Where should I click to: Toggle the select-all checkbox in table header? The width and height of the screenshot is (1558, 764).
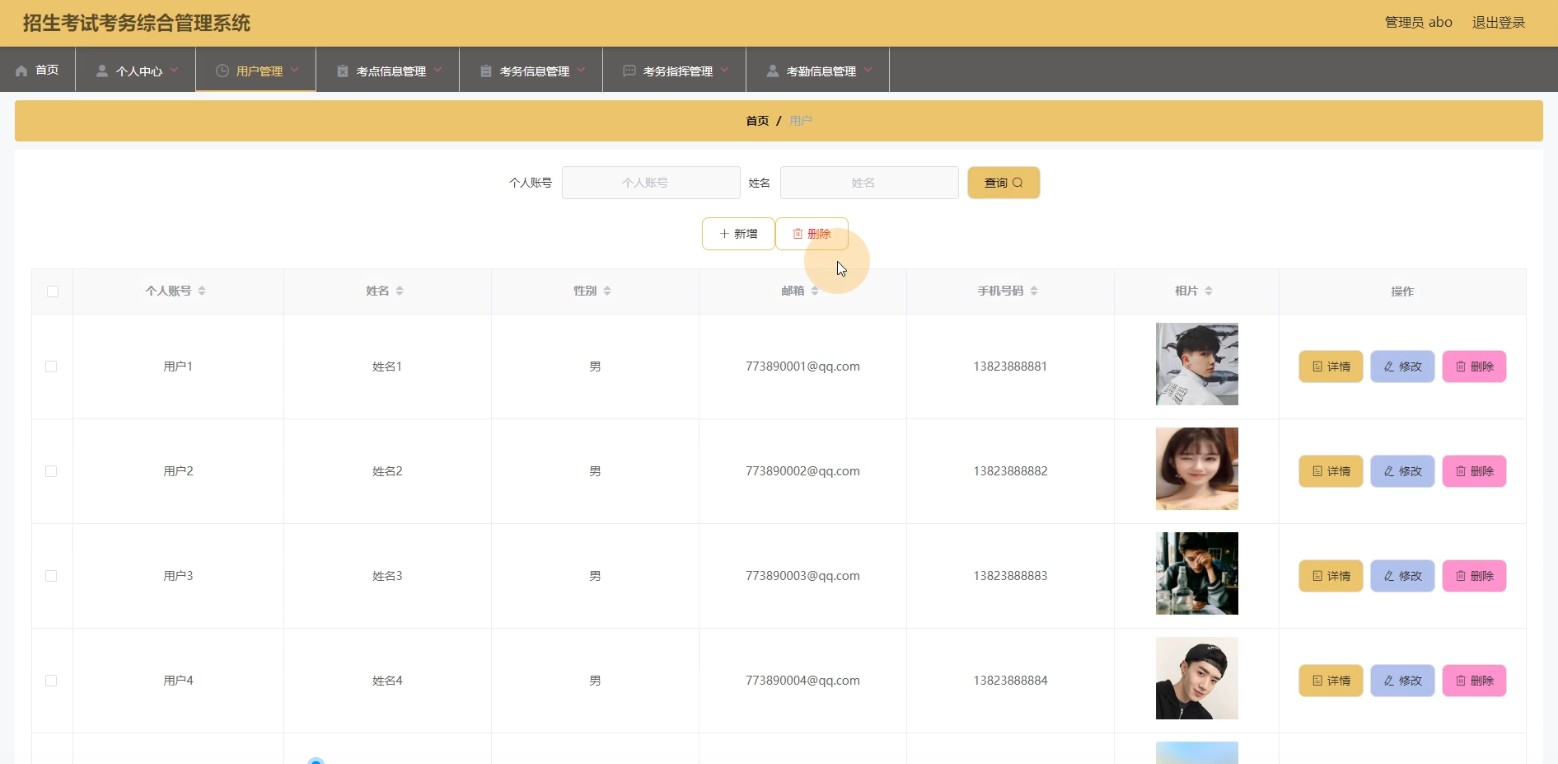pyautogui.click(x=52, y=292)
